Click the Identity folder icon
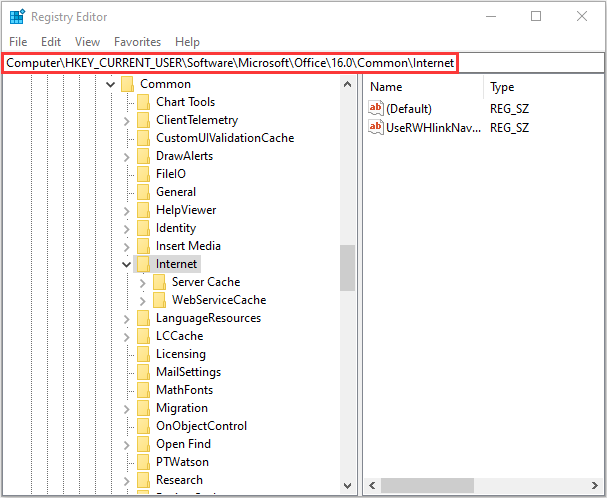 (143, 228)
